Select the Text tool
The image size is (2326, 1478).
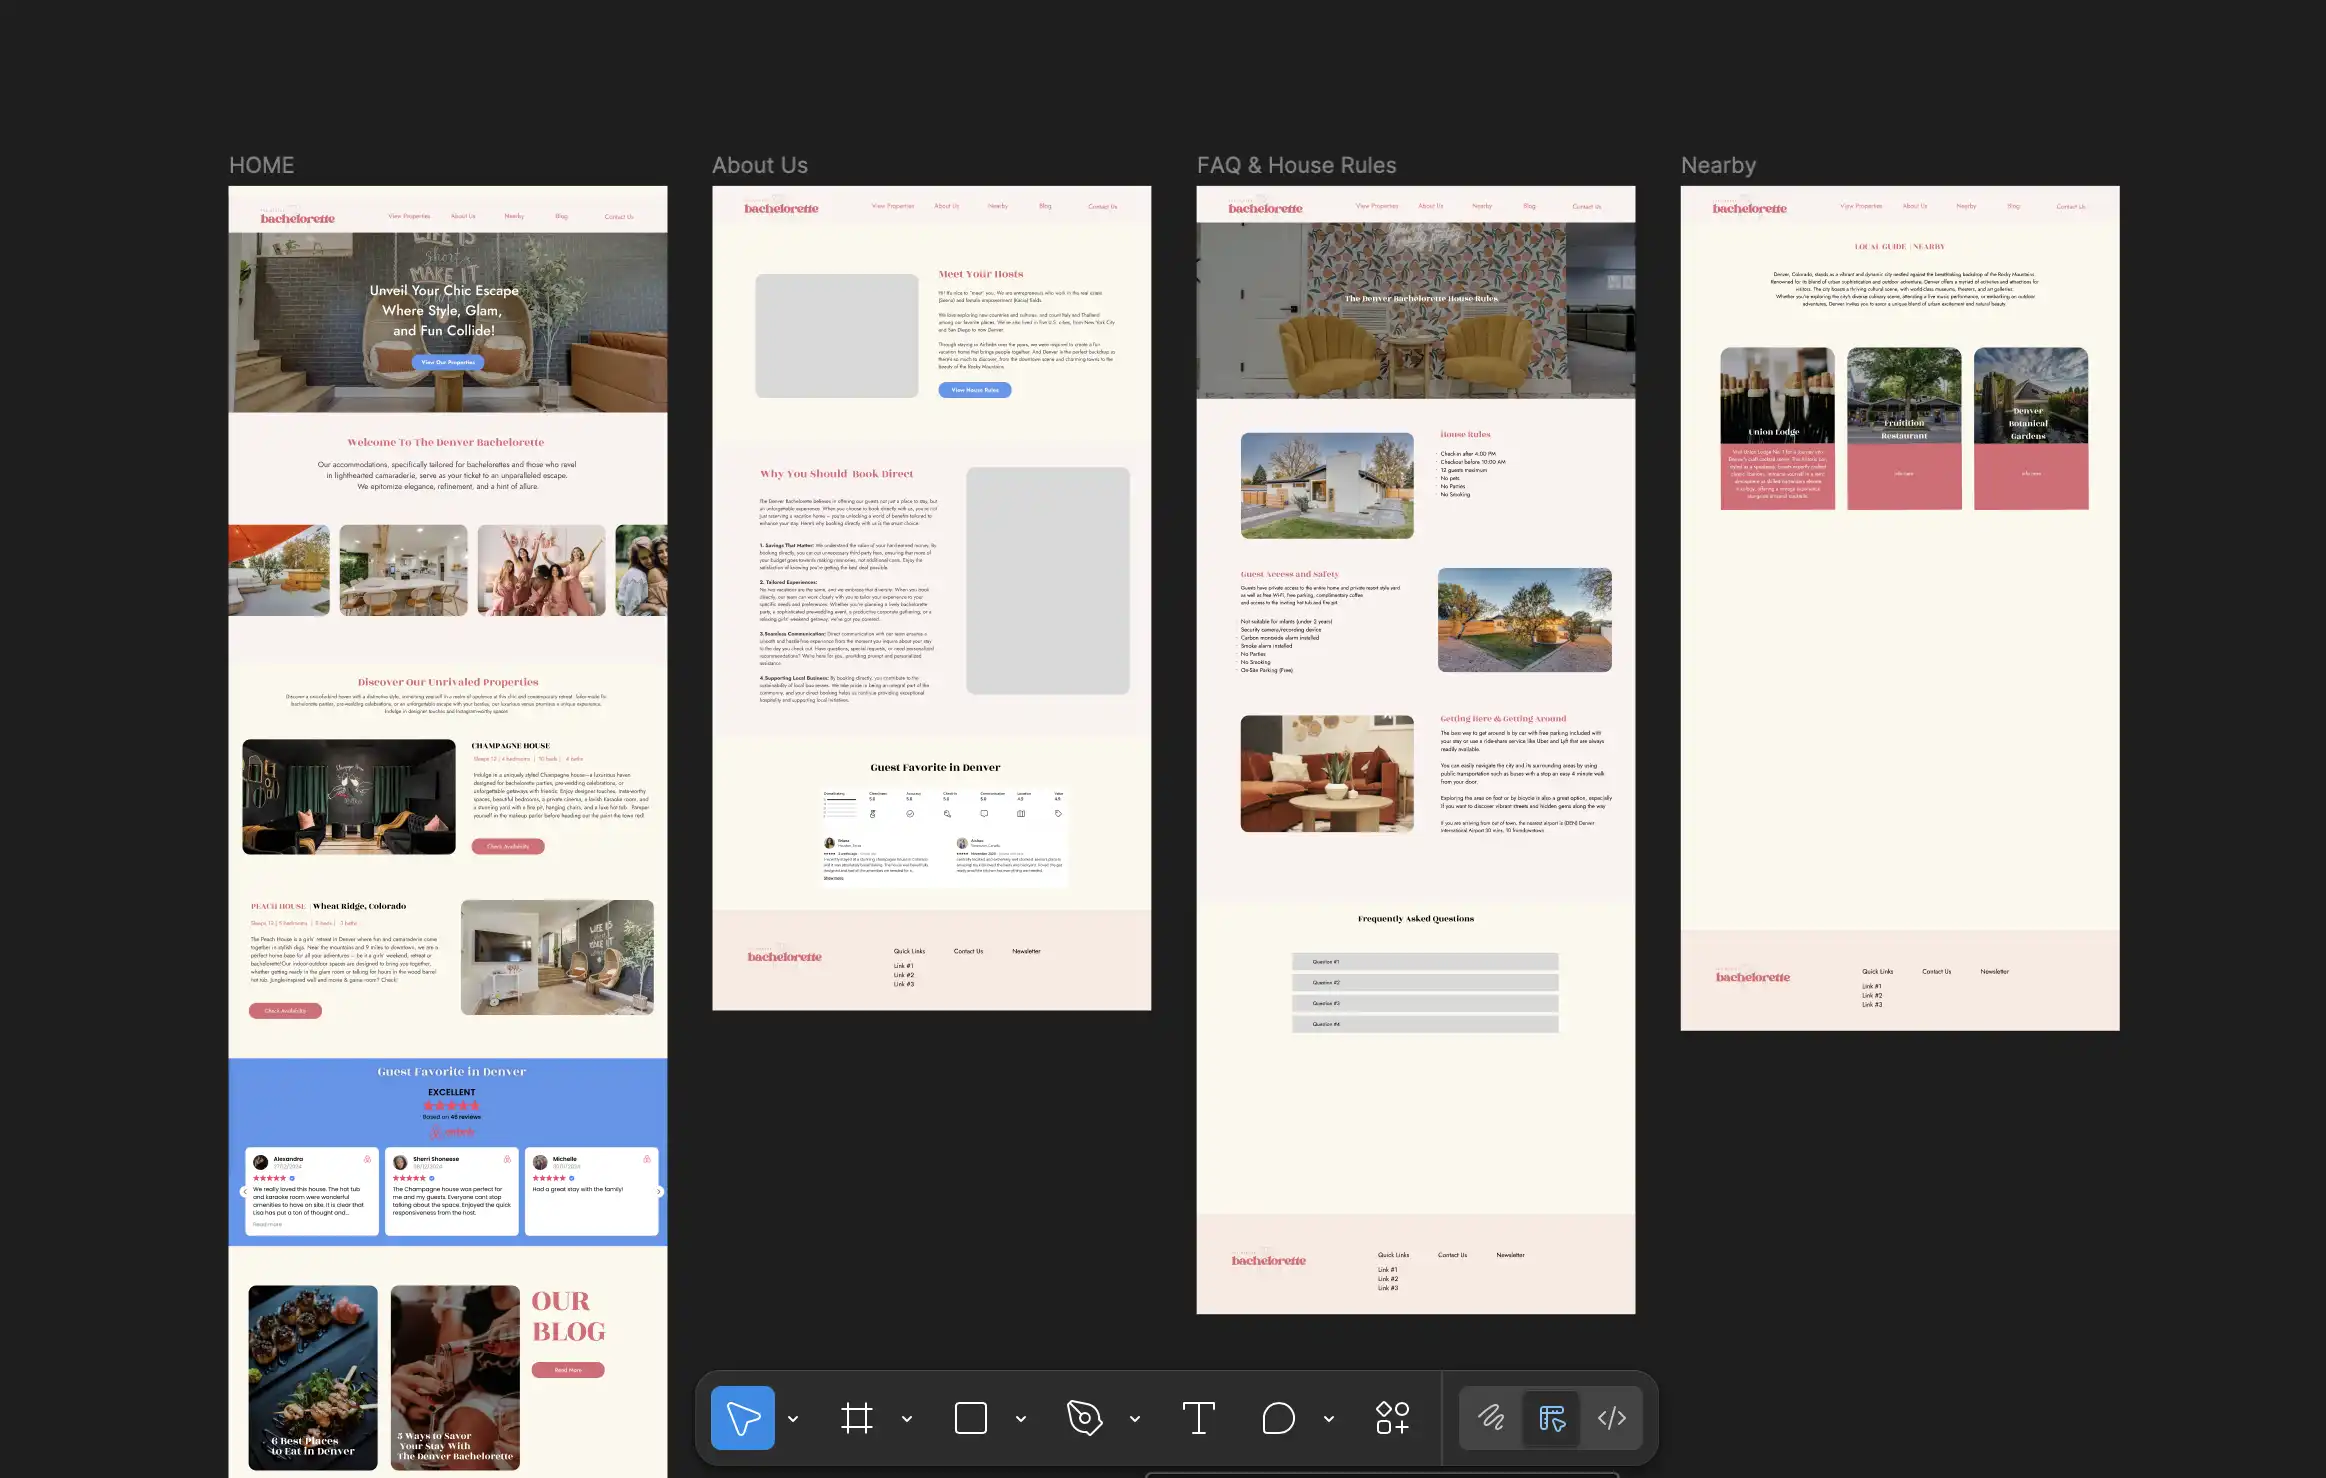(1198, 1418)
